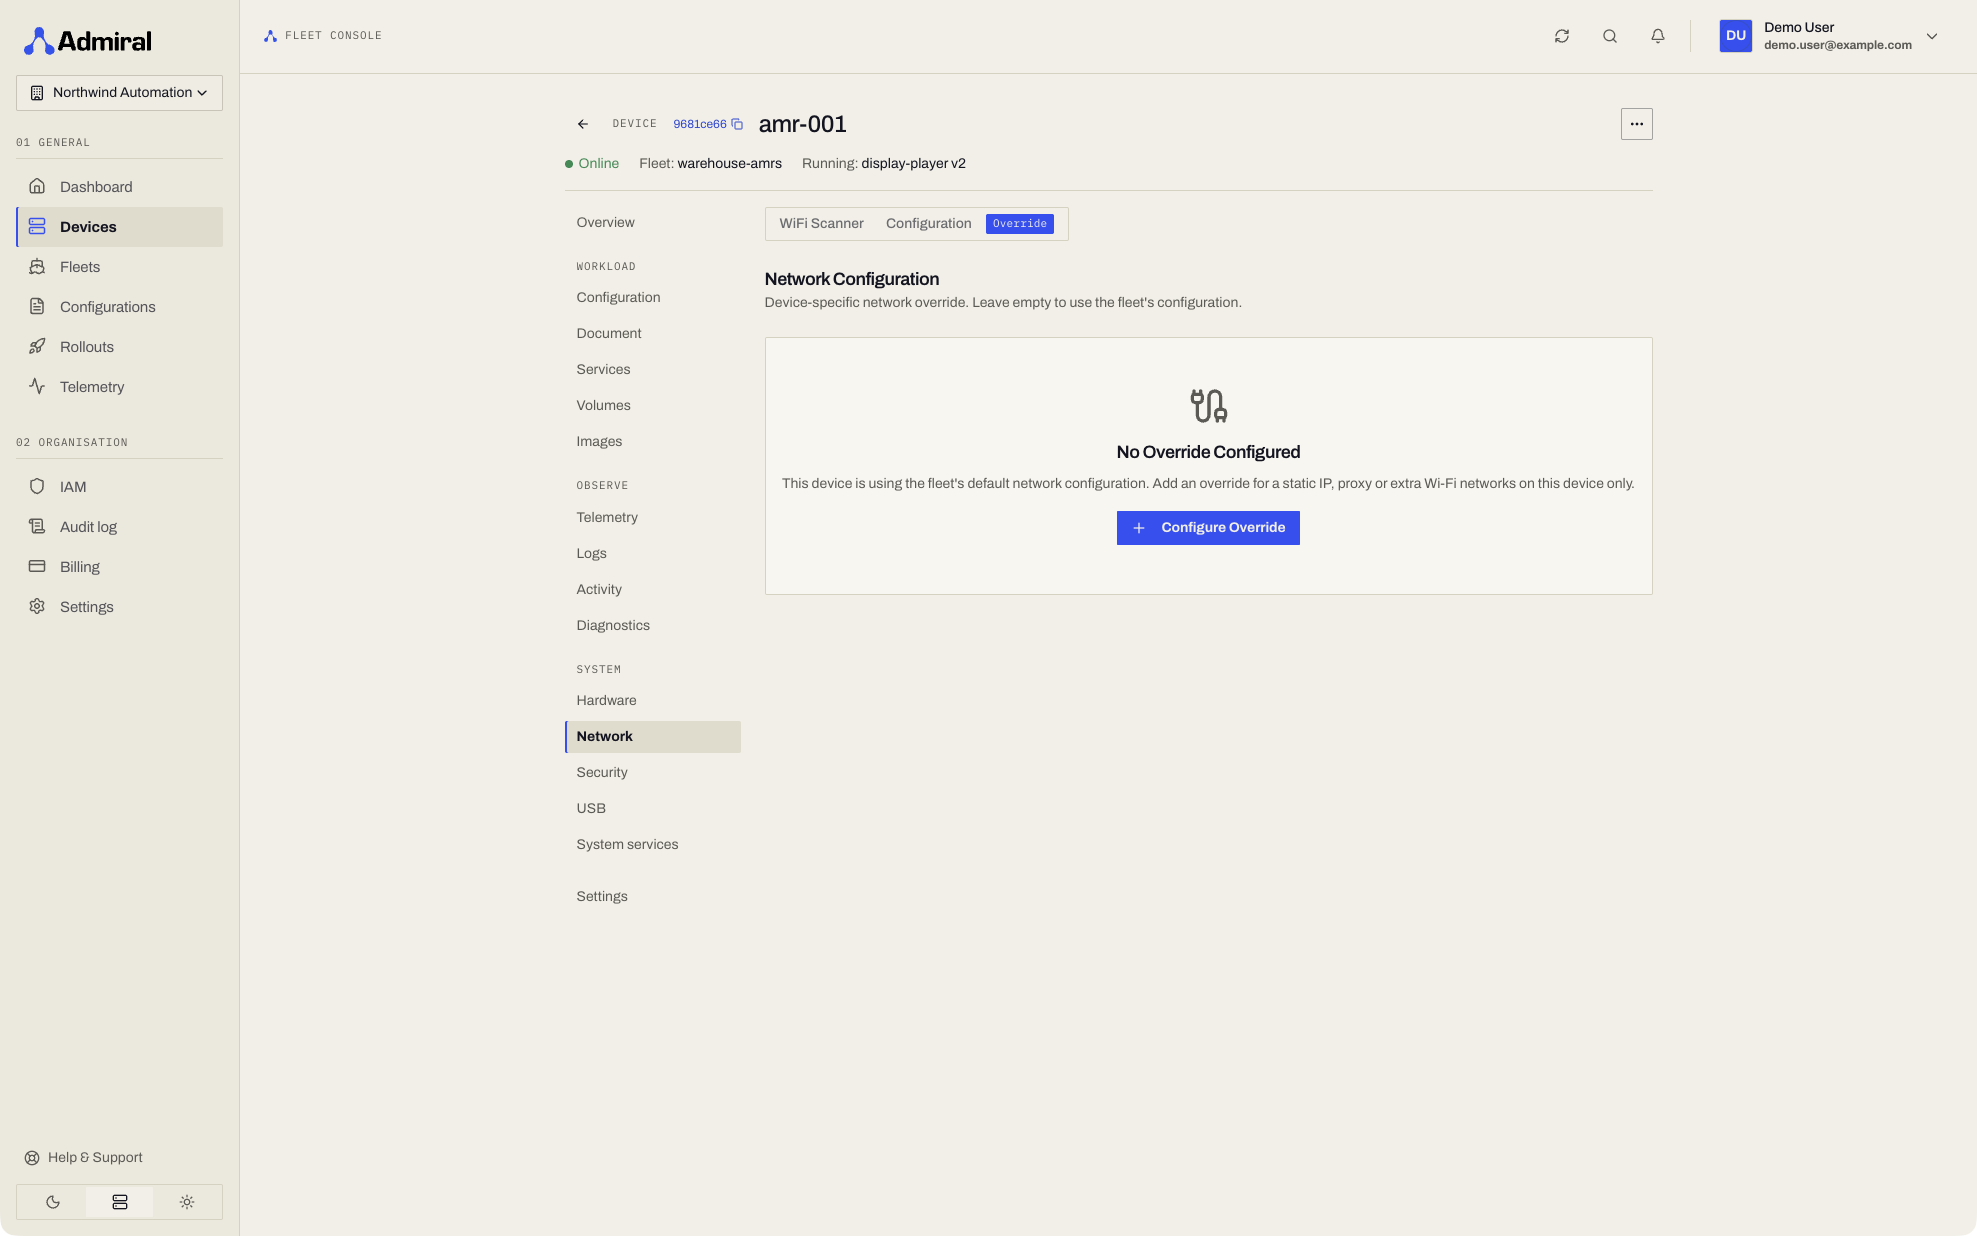The width and height of the screenshot is (1977, 1236).
Task: Open Diagnostics section
Action: click(653, 626)
